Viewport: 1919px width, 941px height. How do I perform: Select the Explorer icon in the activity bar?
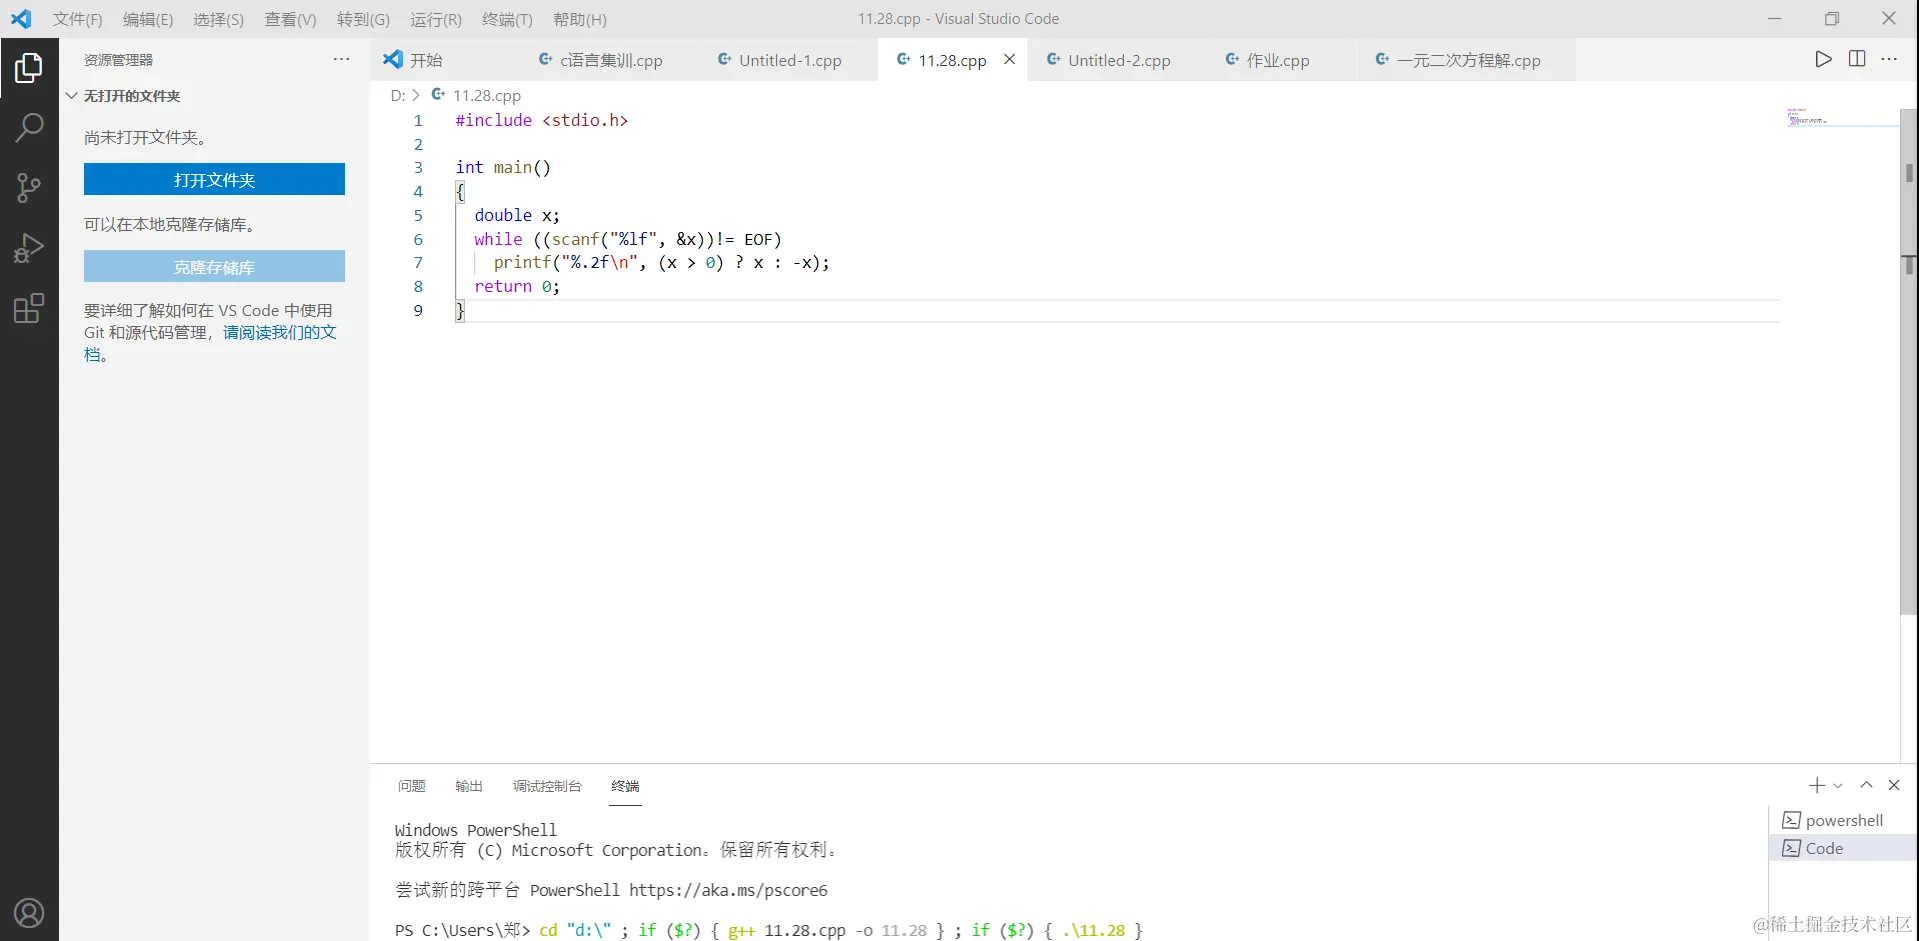point(30,67)
